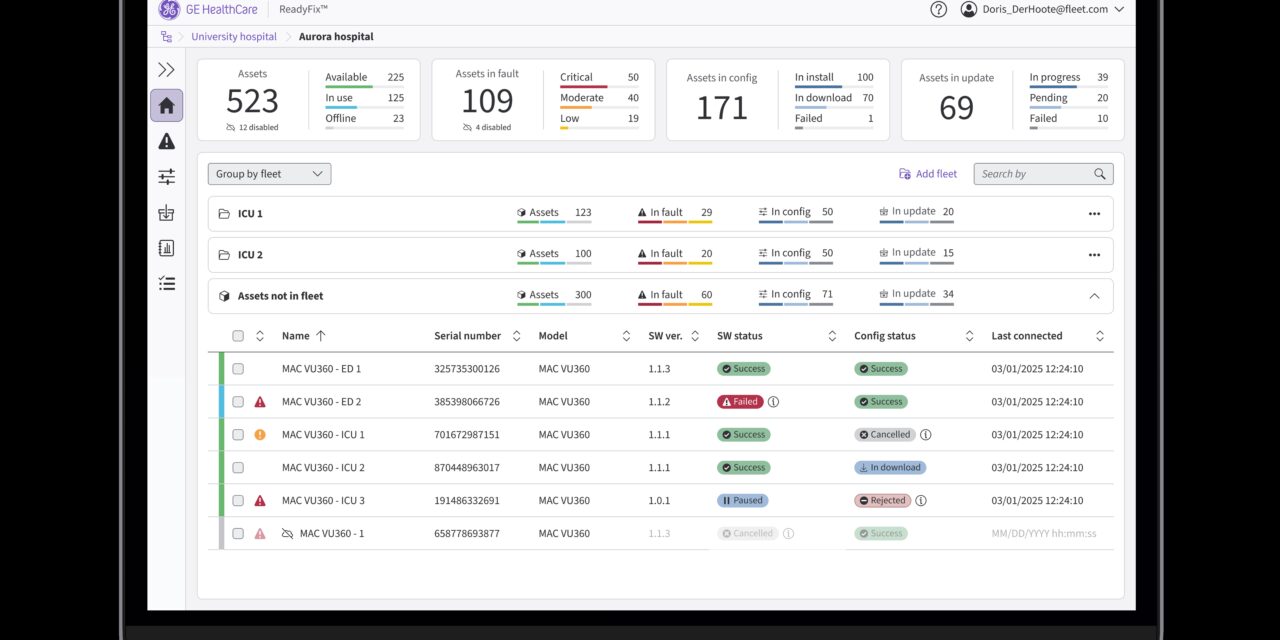Select all assets using the header checkbox
The image size is (1280, 640).
pyautogui.click(x=238, y=335)
